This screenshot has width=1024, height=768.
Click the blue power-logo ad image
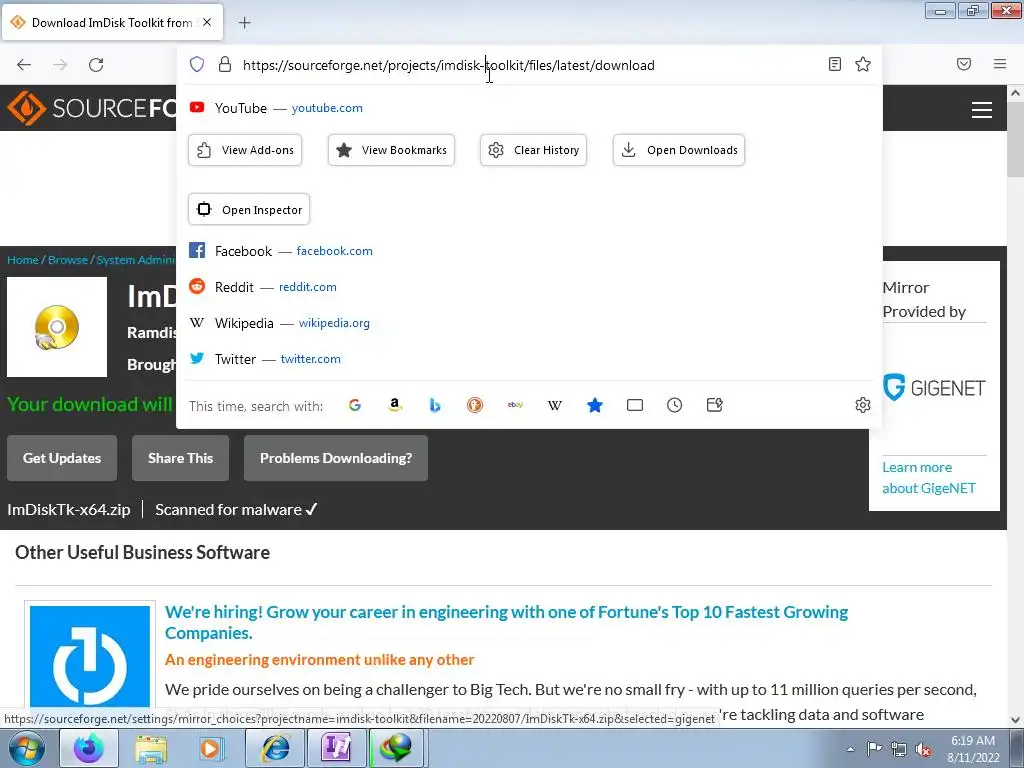(x=89, y=656)
